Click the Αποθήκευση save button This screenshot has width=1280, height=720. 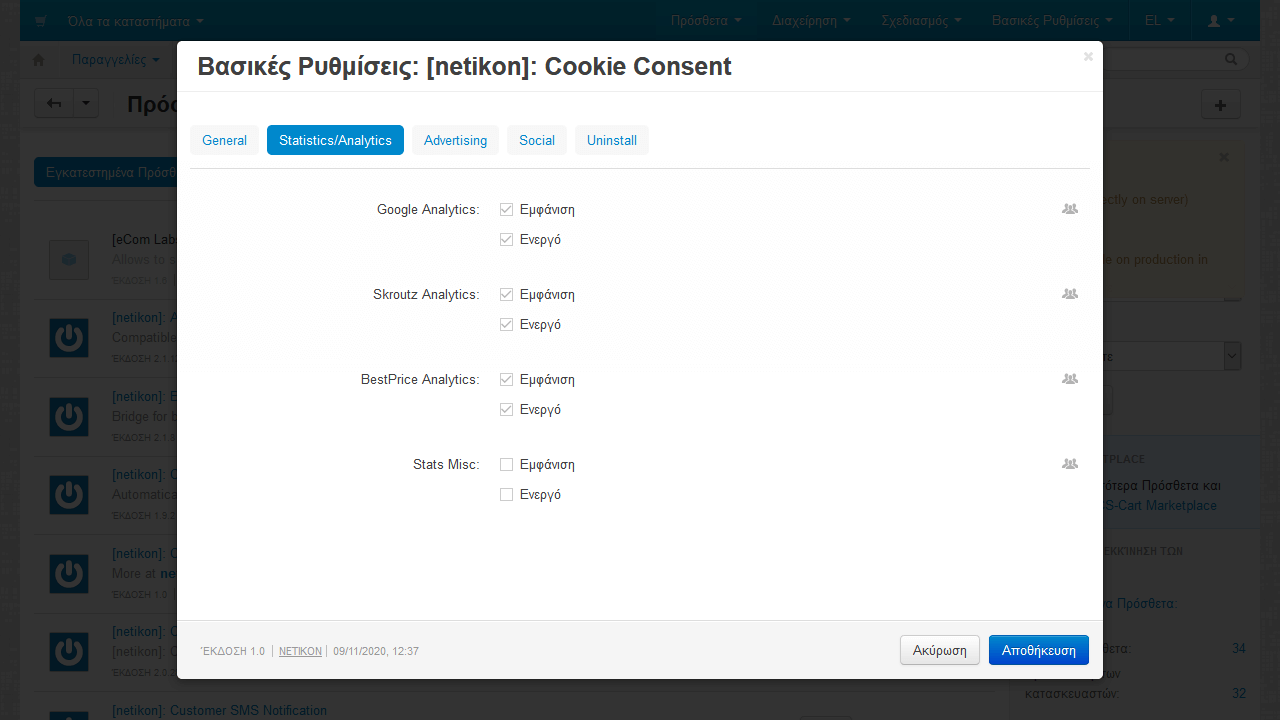coord(1039,650)
